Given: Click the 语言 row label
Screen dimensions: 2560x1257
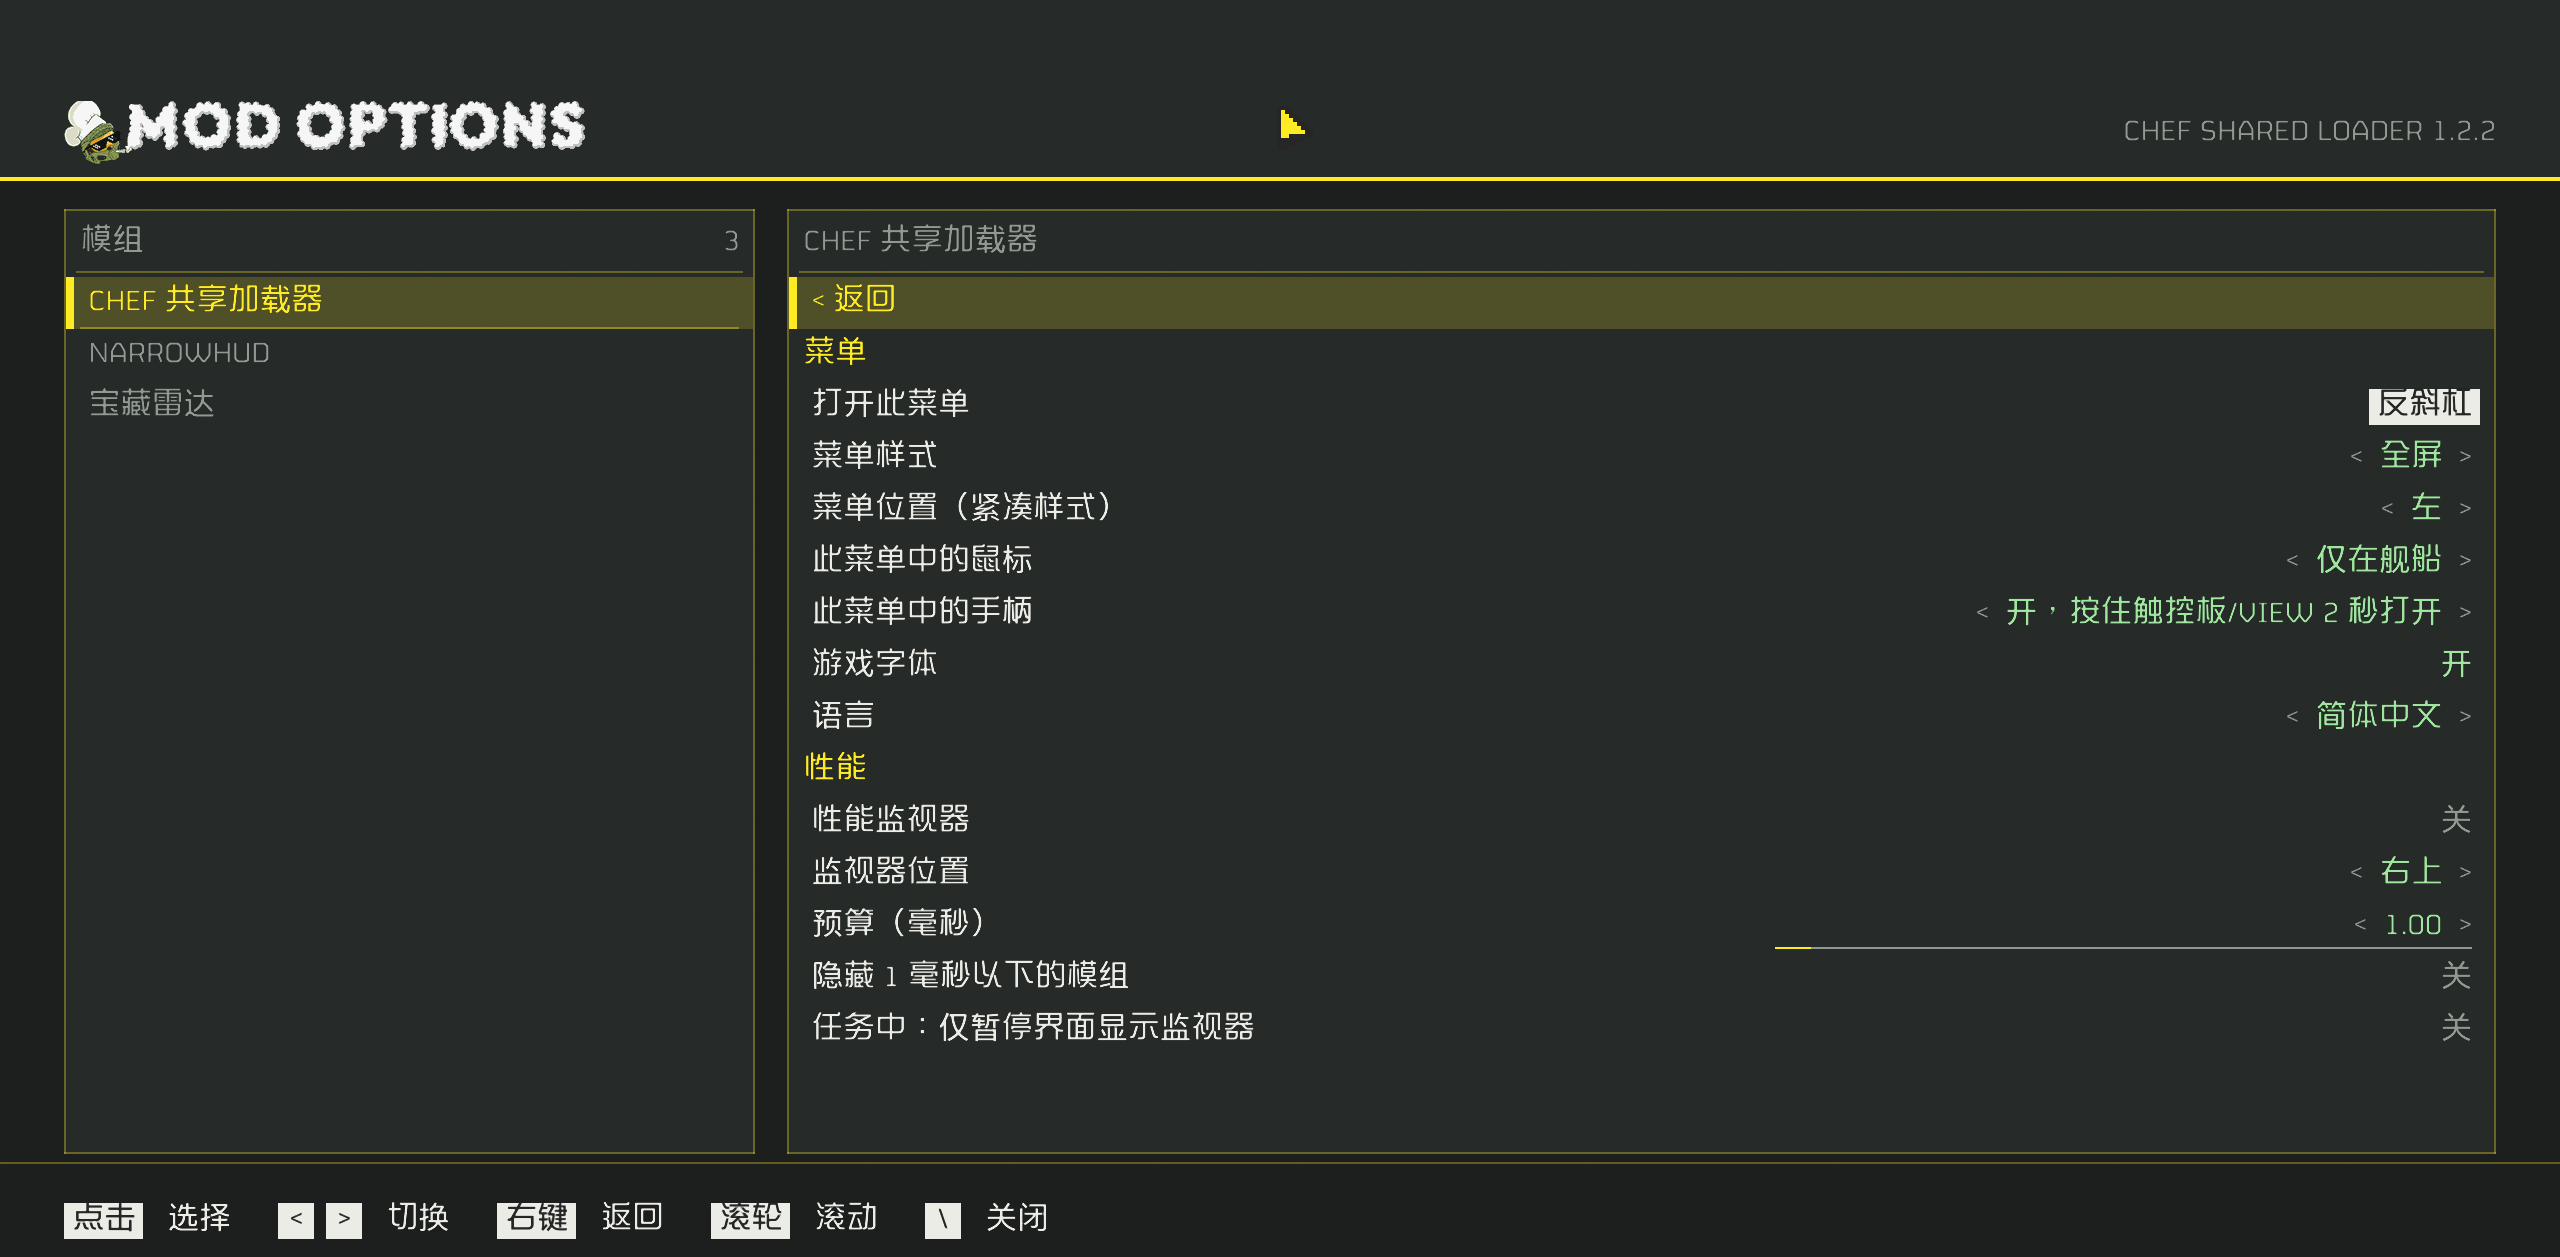Looking at the screenshot, I should pos(843,715).
